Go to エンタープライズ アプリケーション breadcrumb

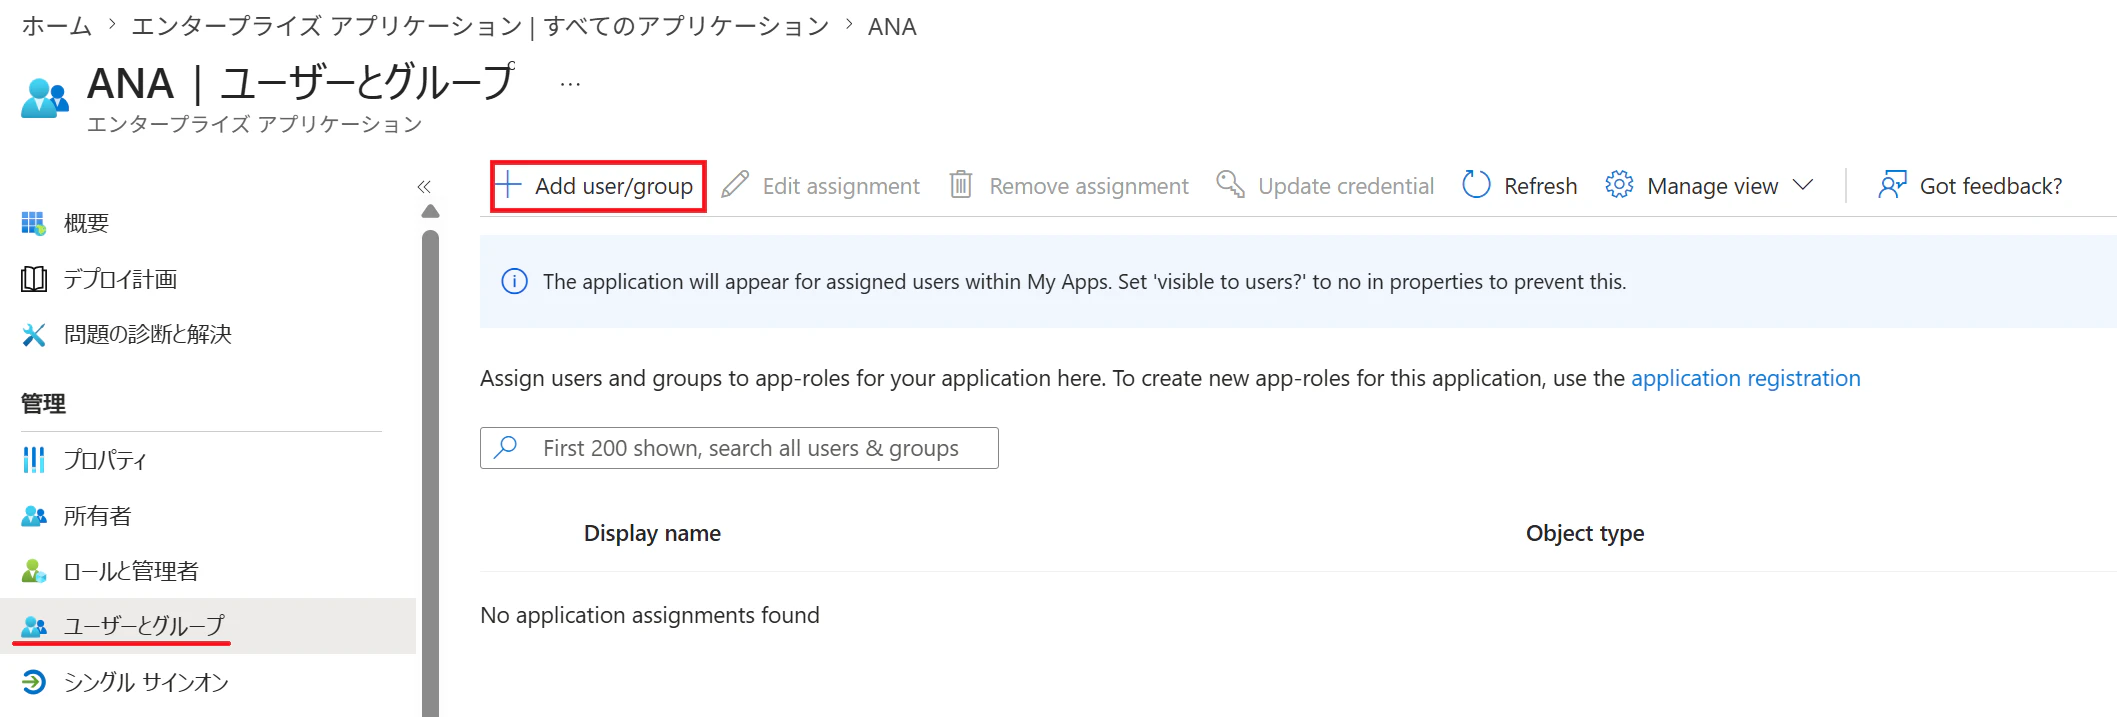[x=481, y=26]
